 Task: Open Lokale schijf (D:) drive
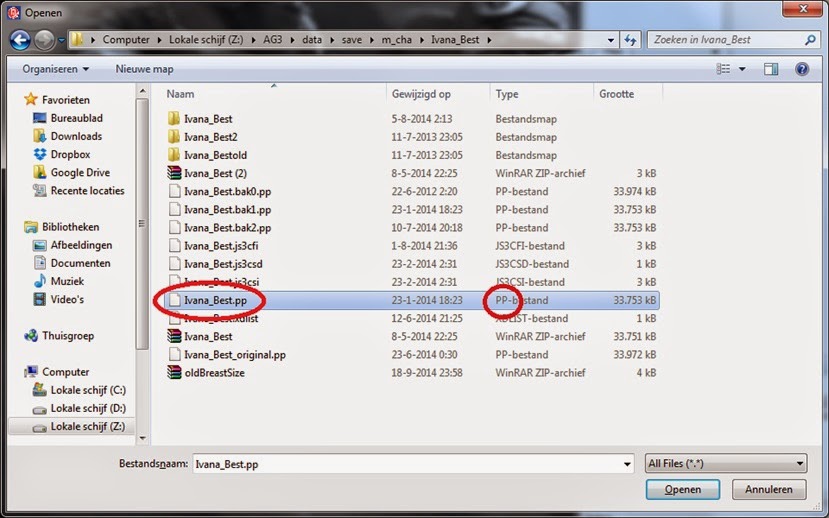point(88,408)
